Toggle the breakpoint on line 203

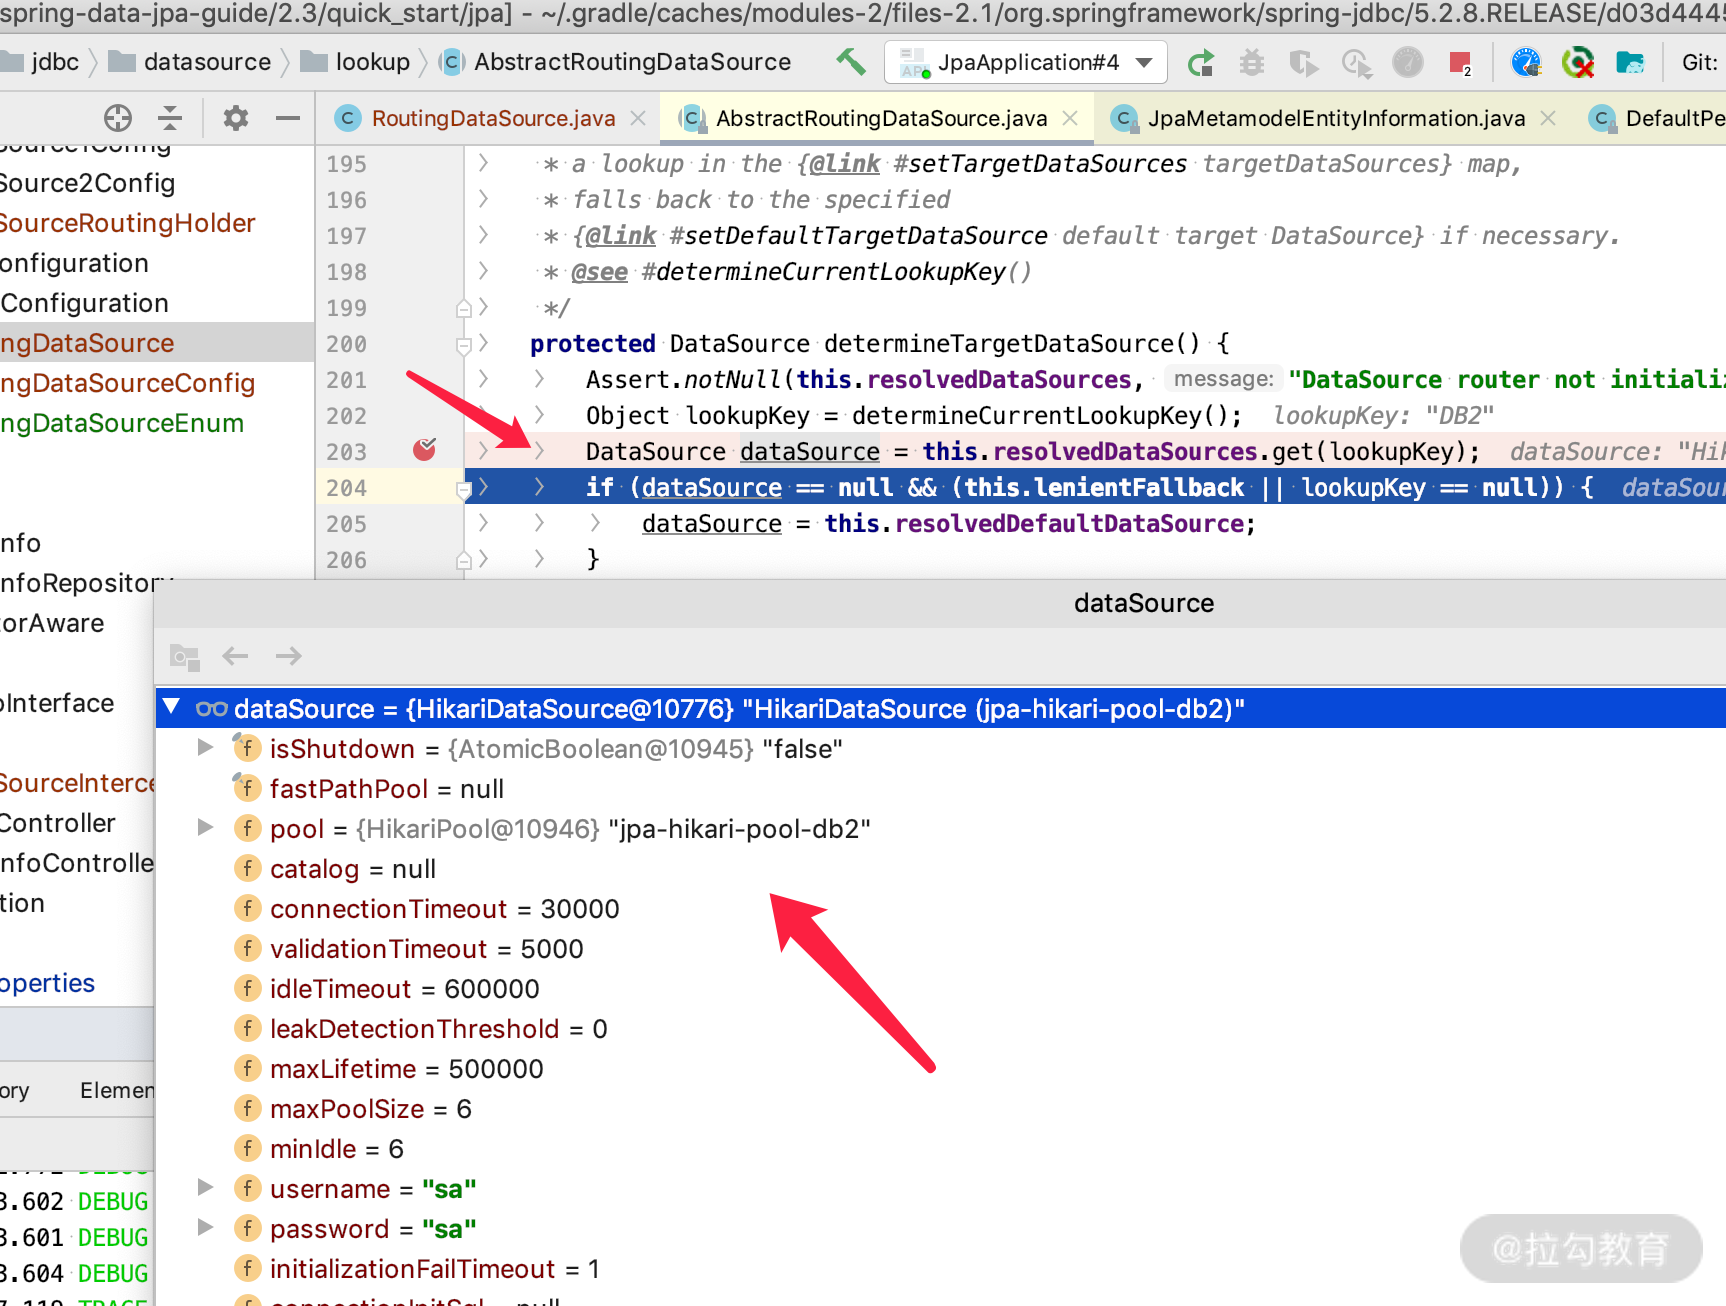click(424, 450)
